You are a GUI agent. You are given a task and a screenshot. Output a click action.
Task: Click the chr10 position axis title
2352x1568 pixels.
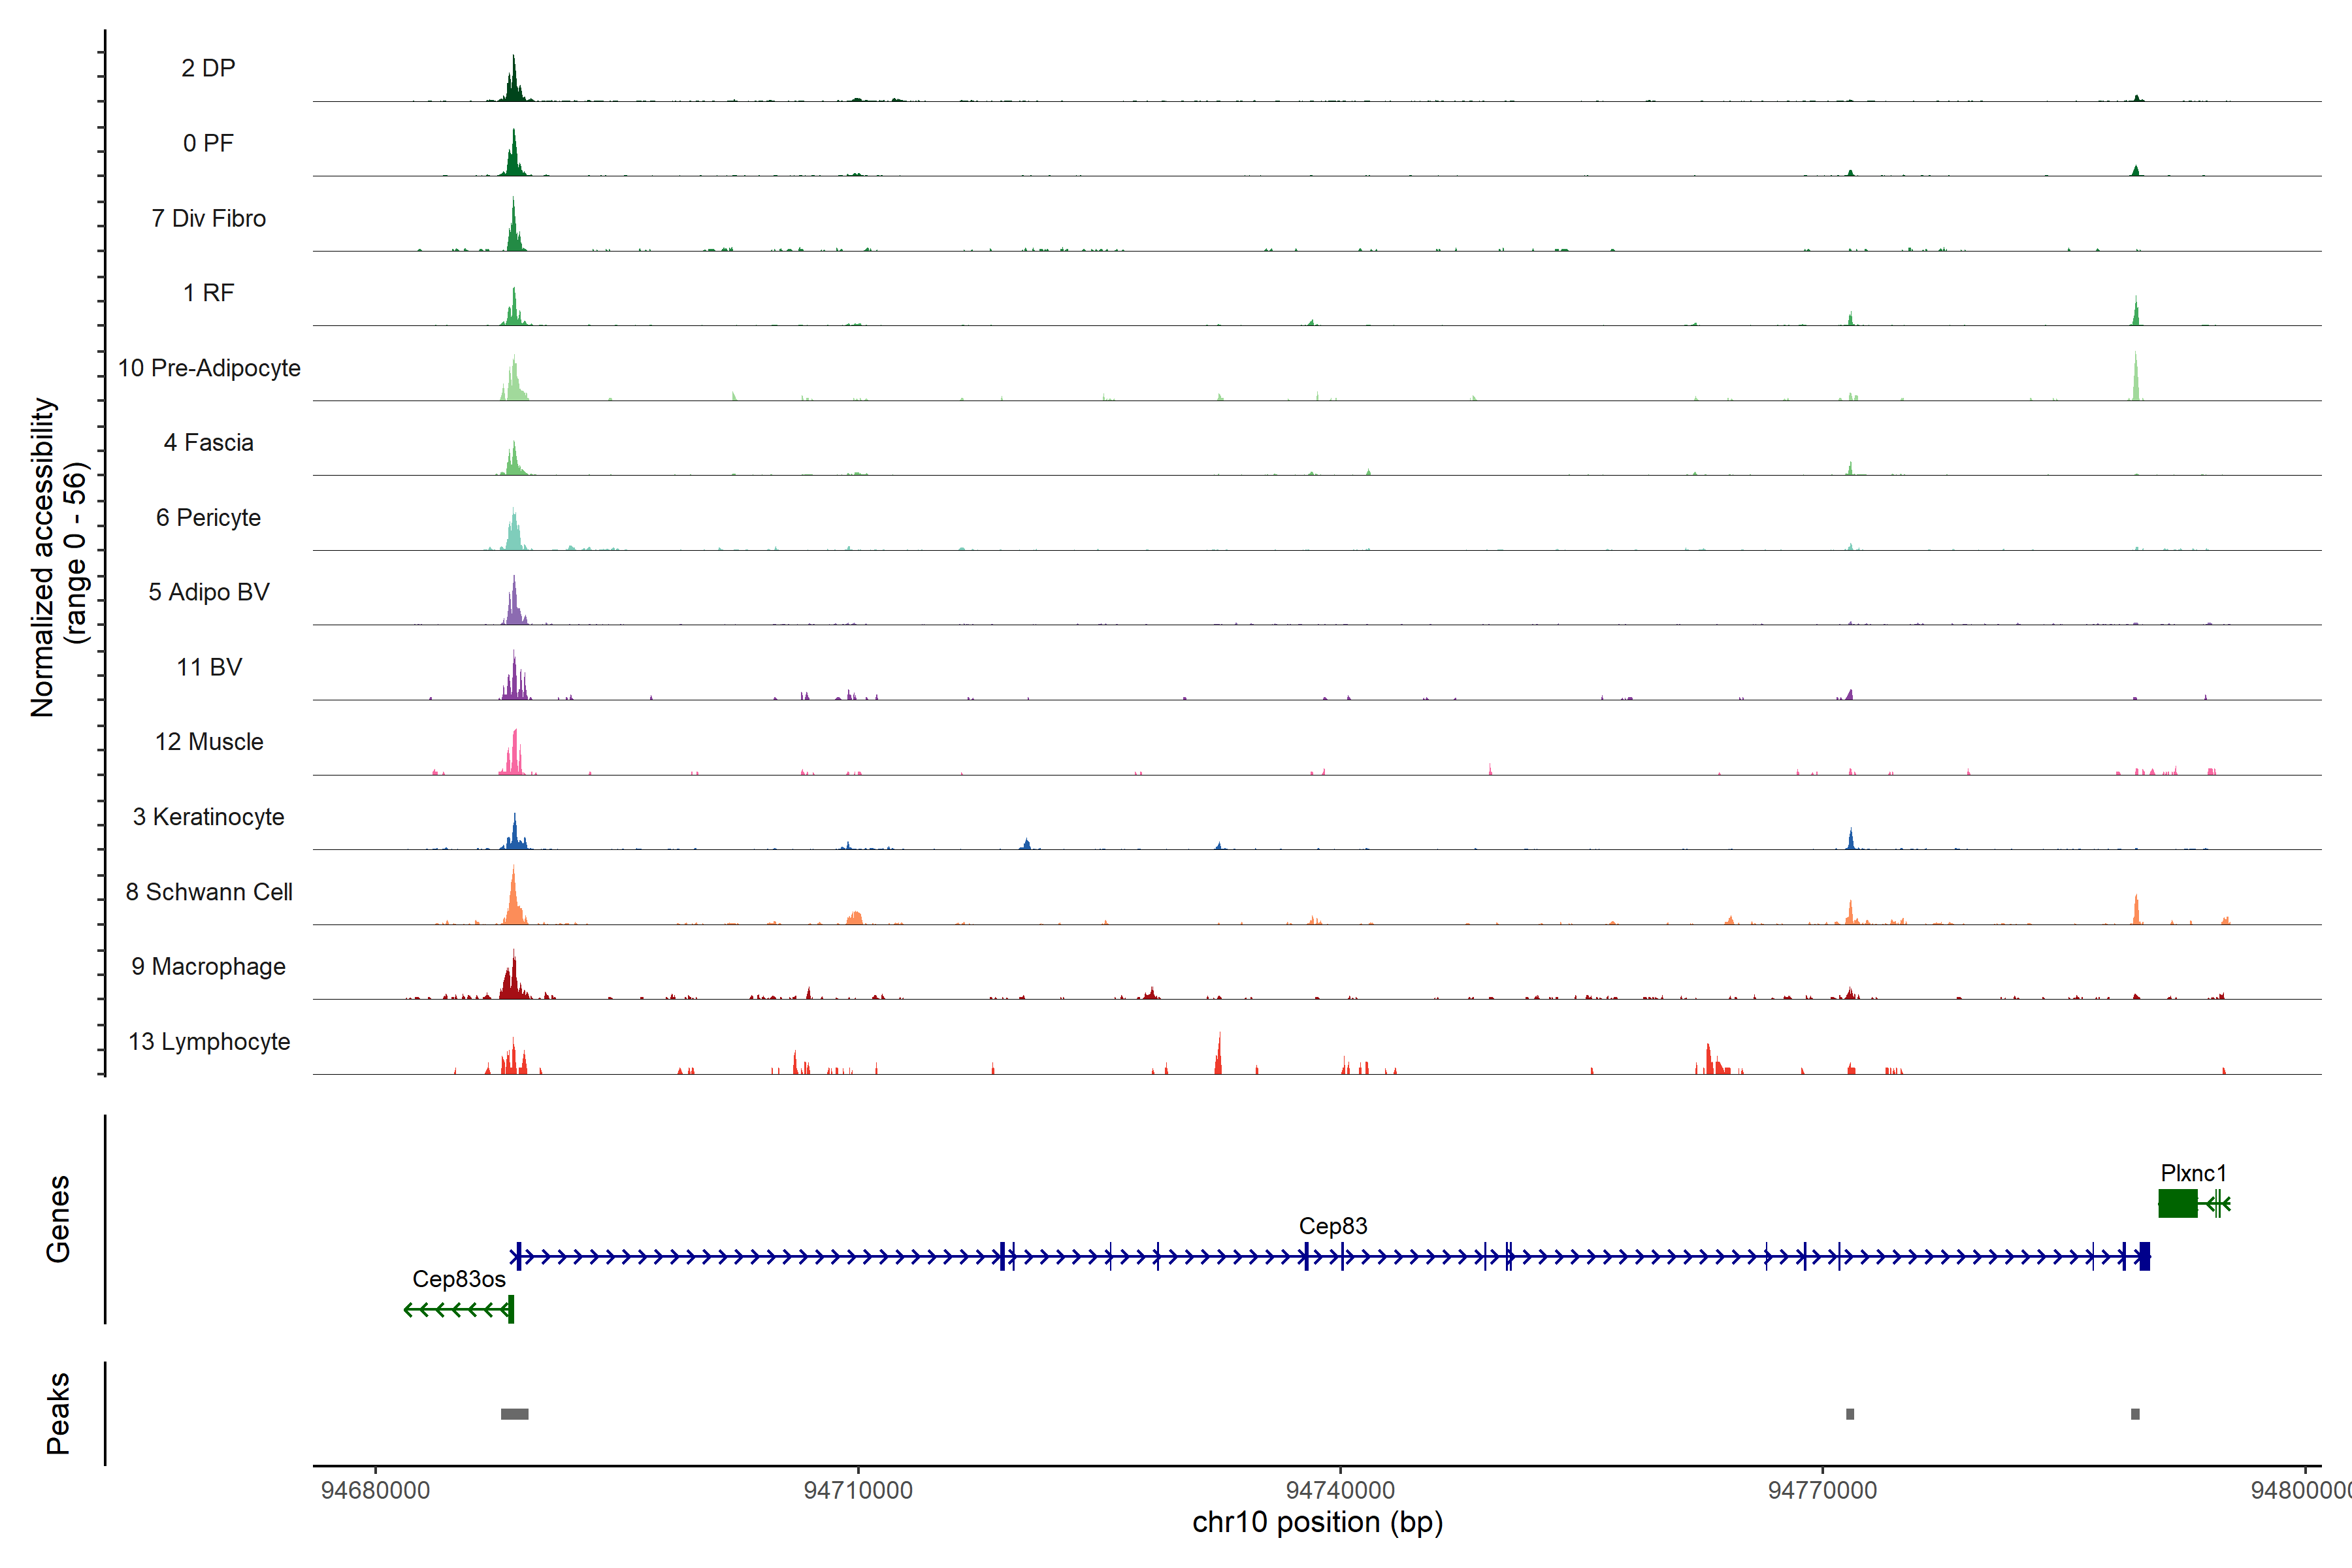(x=1317, y=1522)
